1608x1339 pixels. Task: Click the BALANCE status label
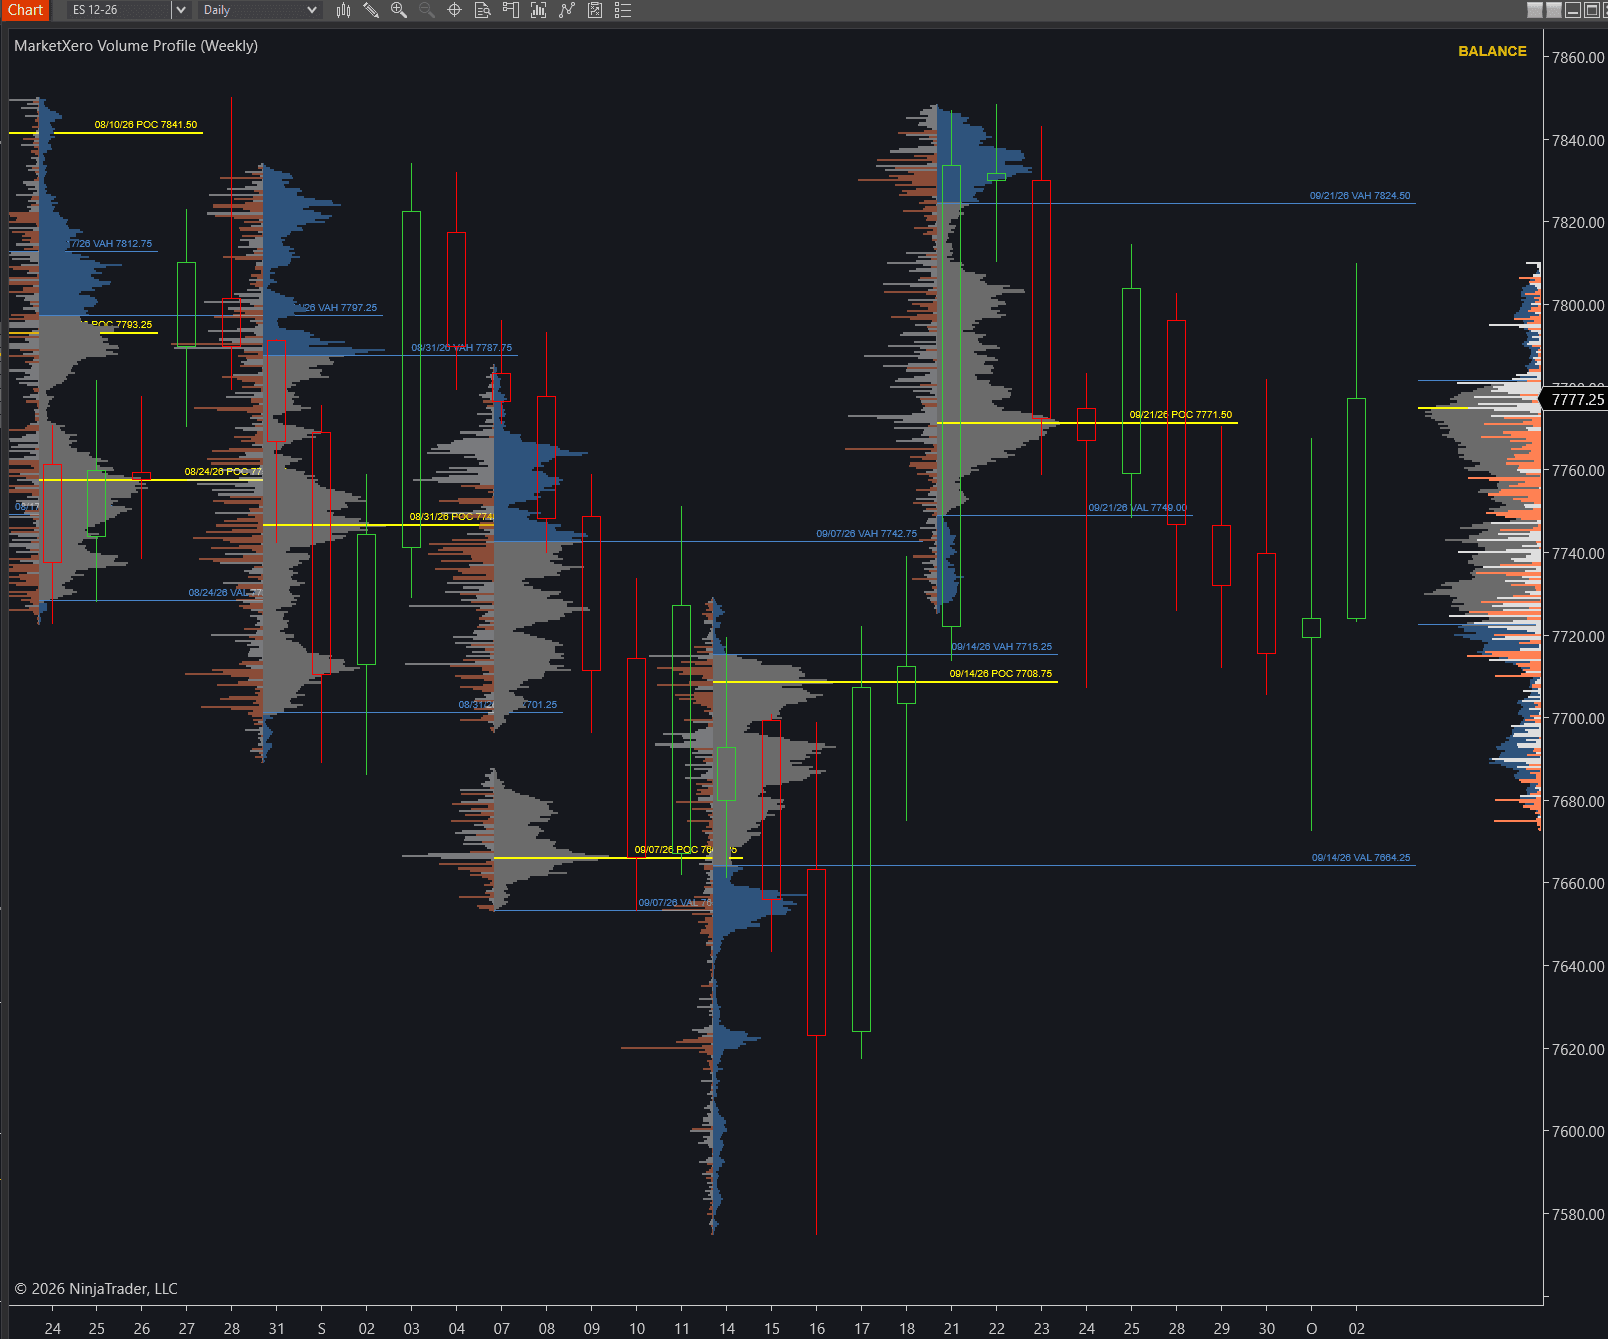[1492, 51]
